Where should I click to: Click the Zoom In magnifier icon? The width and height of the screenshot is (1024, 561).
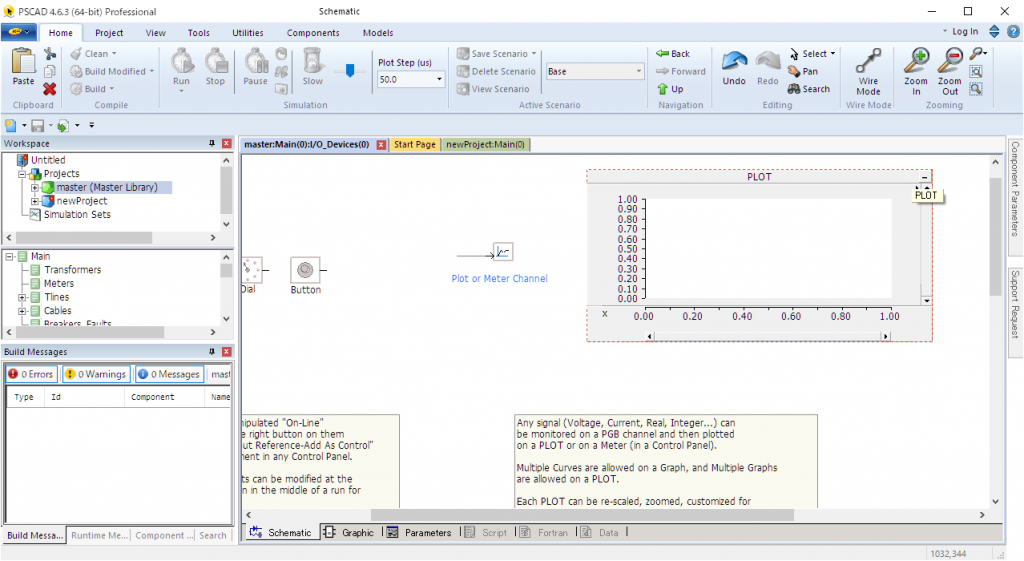coord(915,62)
